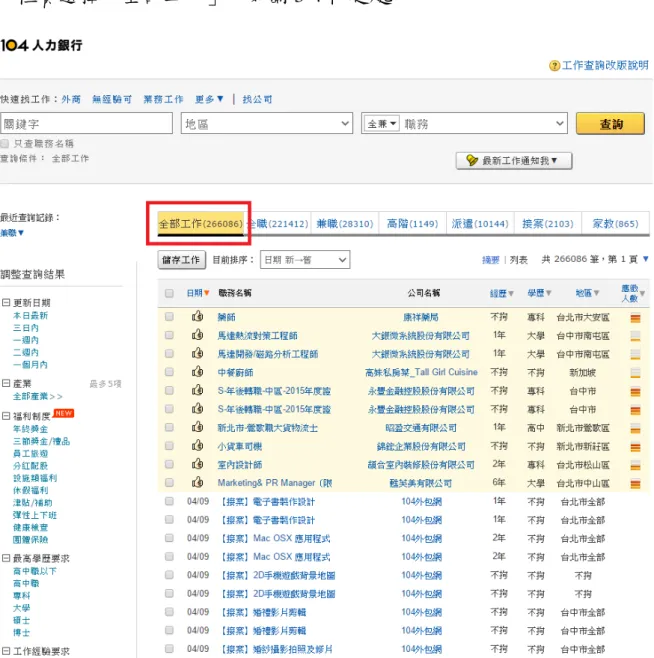Filter by 本日最新 update date
Image resolution: width=654 pixels, height=658 pixels.
click(30, 315)
